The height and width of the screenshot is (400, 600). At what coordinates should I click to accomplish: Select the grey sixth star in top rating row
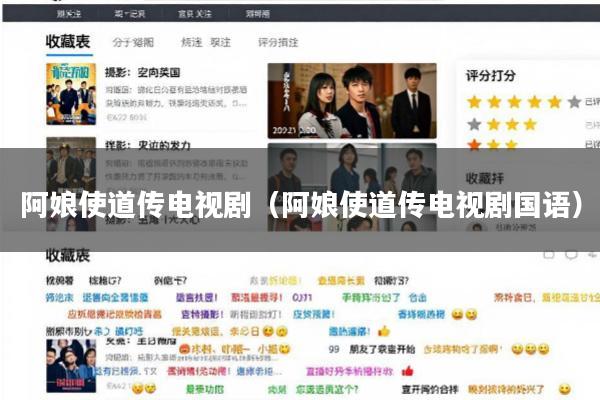click(574, 102)
